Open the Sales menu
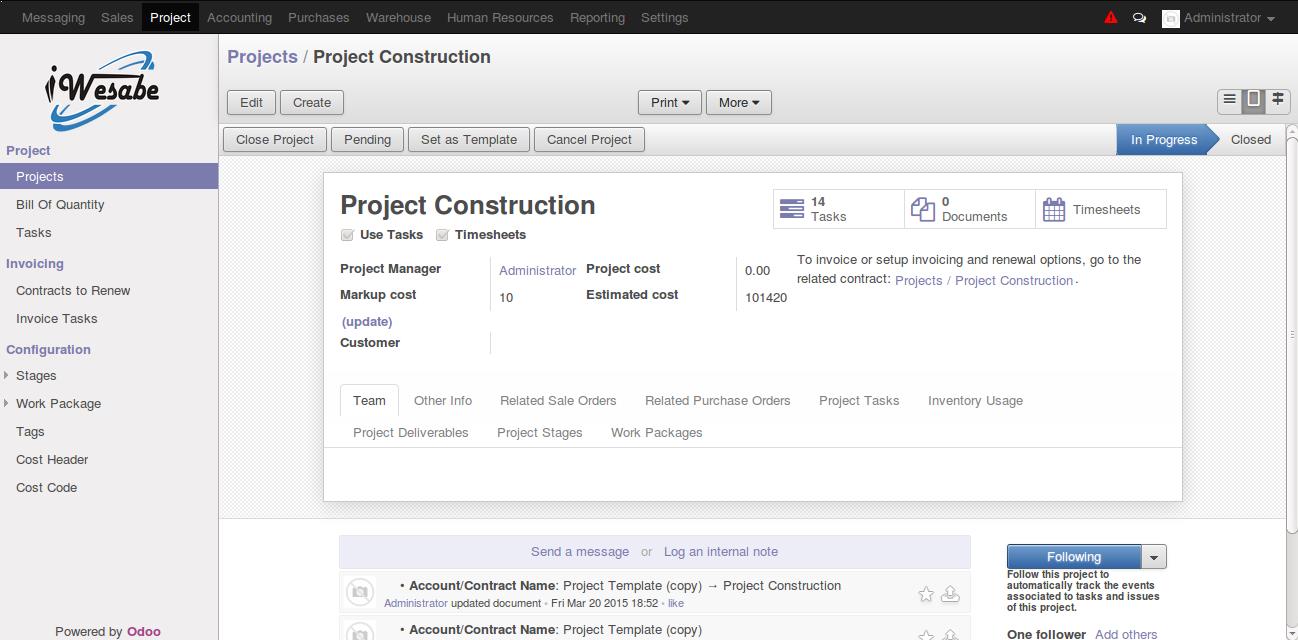Viewport: 1298px width, 640px height. [117, 17]
